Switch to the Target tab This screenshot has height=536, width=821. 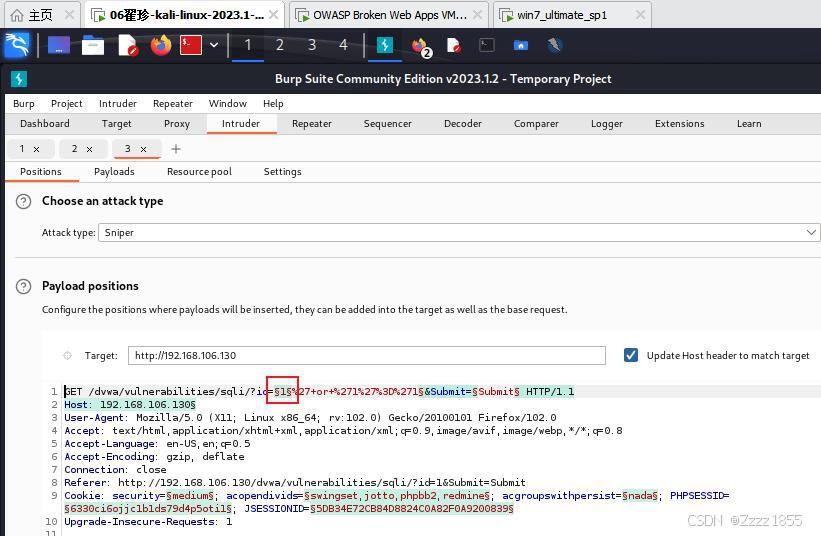point(116,124)
